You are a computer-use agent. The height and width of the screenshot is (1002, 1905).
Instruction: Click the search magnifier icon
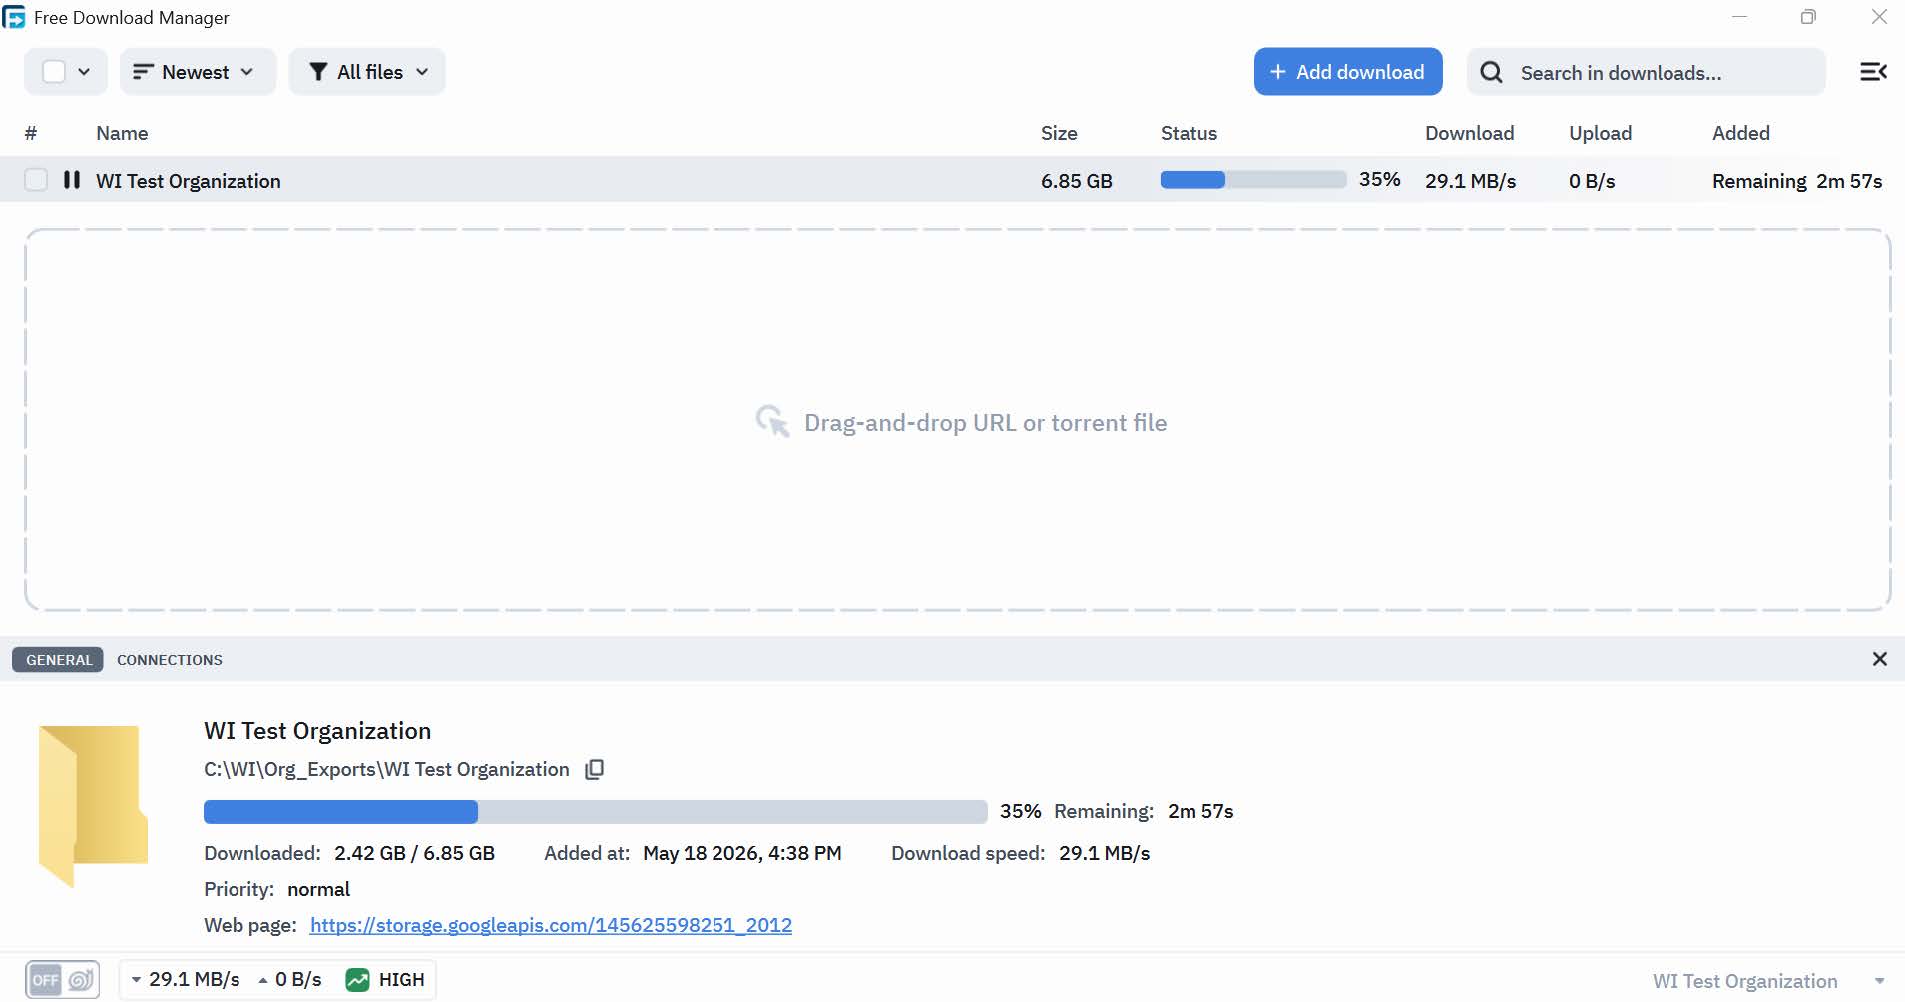click(1491, 72)
